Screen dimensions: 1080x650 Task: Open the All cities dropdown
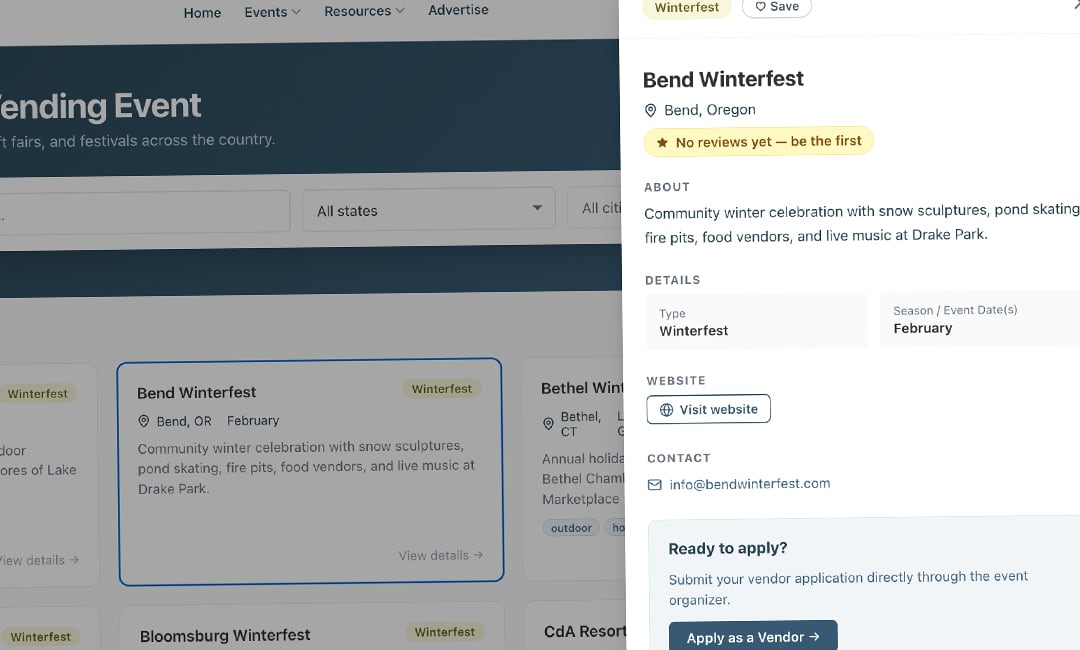pos(594,207)
